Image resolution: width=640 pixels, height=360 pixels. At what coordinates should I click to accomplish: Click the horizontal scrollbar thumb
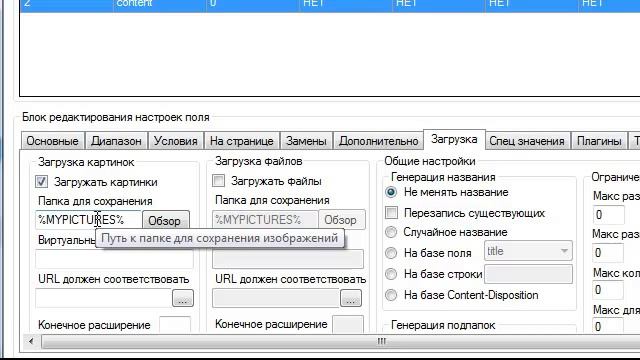click(x=382, y=341)
